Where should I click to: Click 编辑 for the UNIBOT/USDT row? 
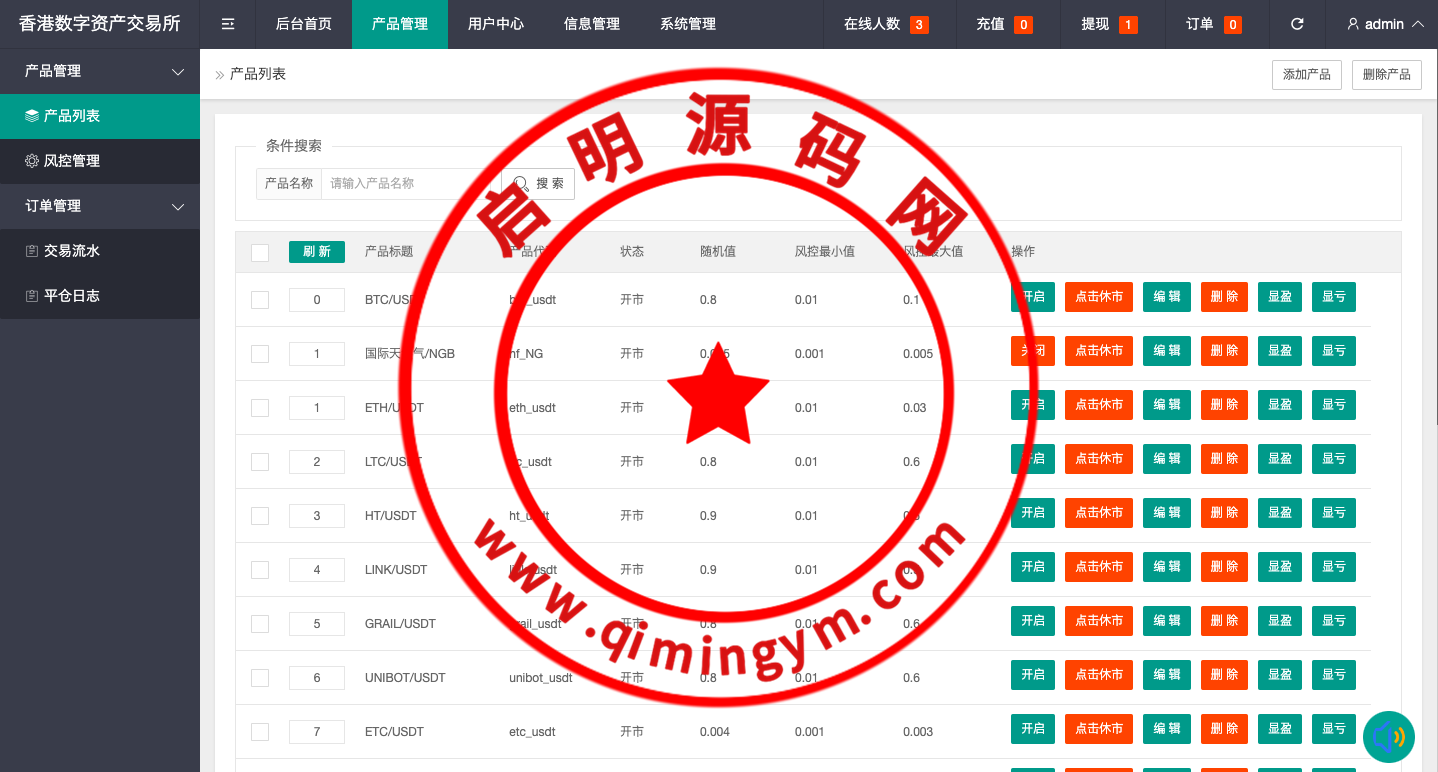click(1166, 675)
